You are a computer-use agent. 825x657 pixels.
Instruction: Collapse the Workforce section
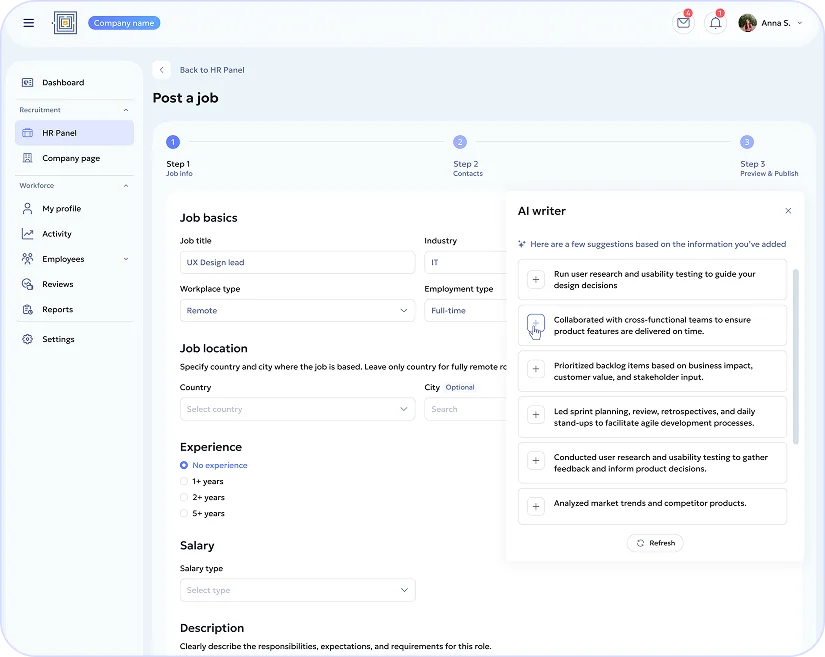[x=126, y=186]
